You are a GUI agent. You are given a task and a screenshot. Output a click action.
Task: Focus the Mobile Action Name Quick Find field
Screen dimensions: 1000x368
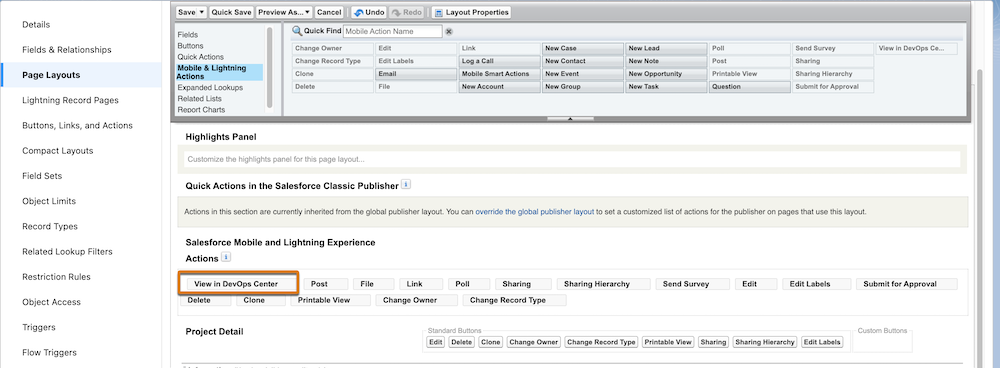point(392,31)
